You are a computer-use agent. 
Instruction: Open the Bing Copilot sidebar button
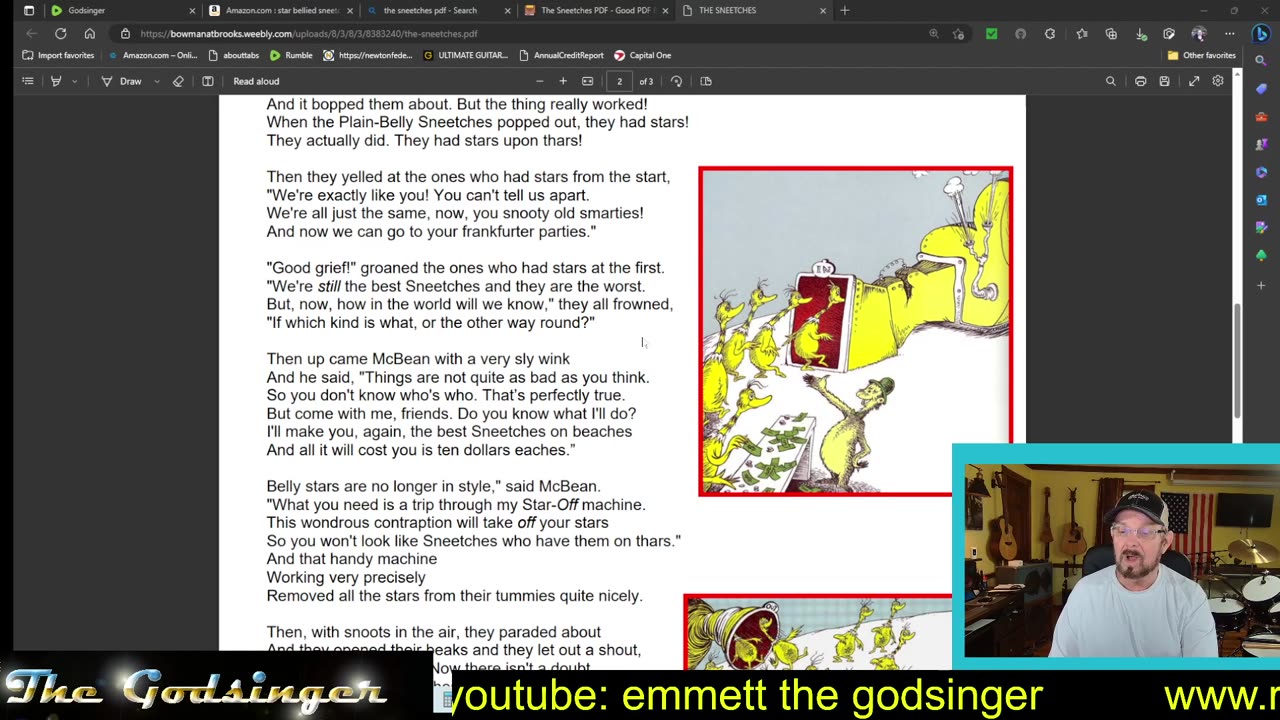pyautogui.click(x=1261, y=34)
